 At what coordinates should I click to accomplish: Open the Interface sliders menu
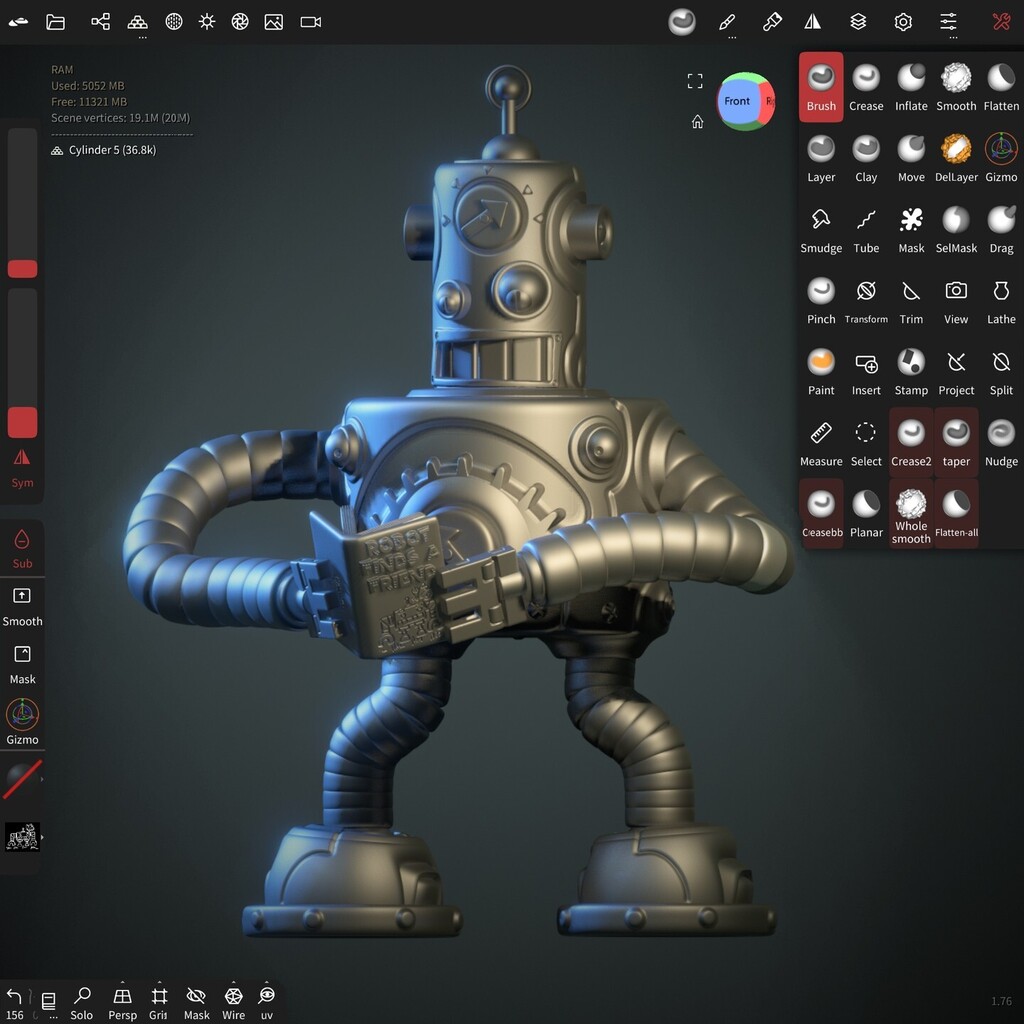click(948, 22)
